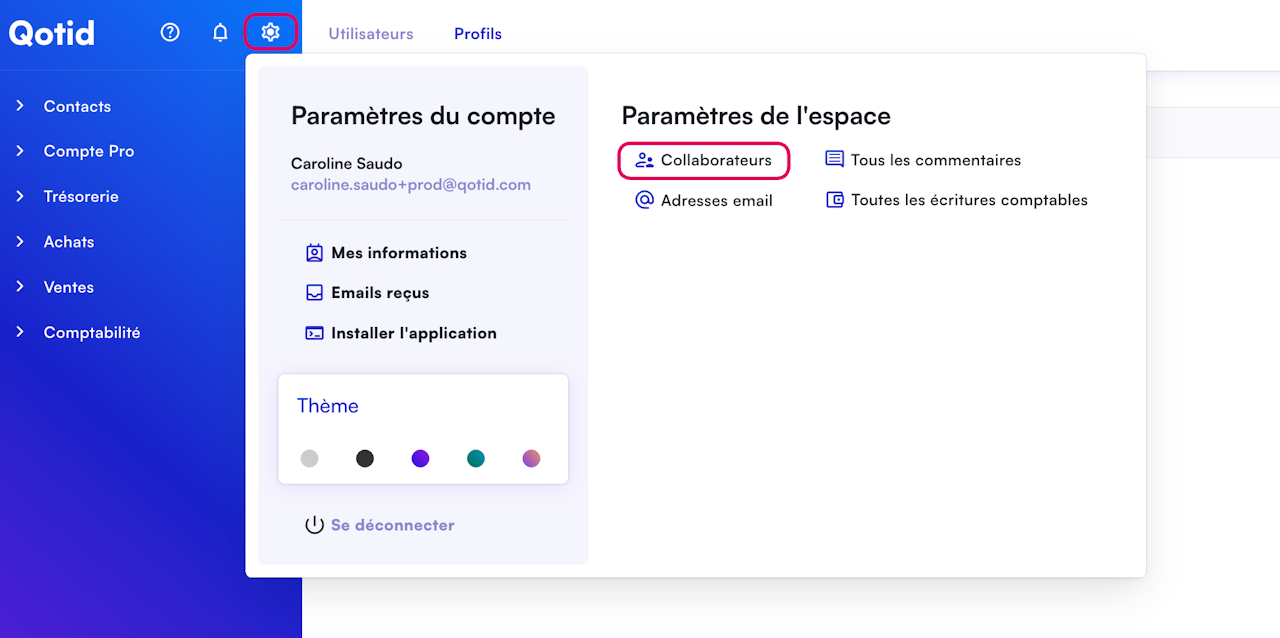Click the Qotid logo
Screen dimensions: 1280x638
tap(52, 33)
